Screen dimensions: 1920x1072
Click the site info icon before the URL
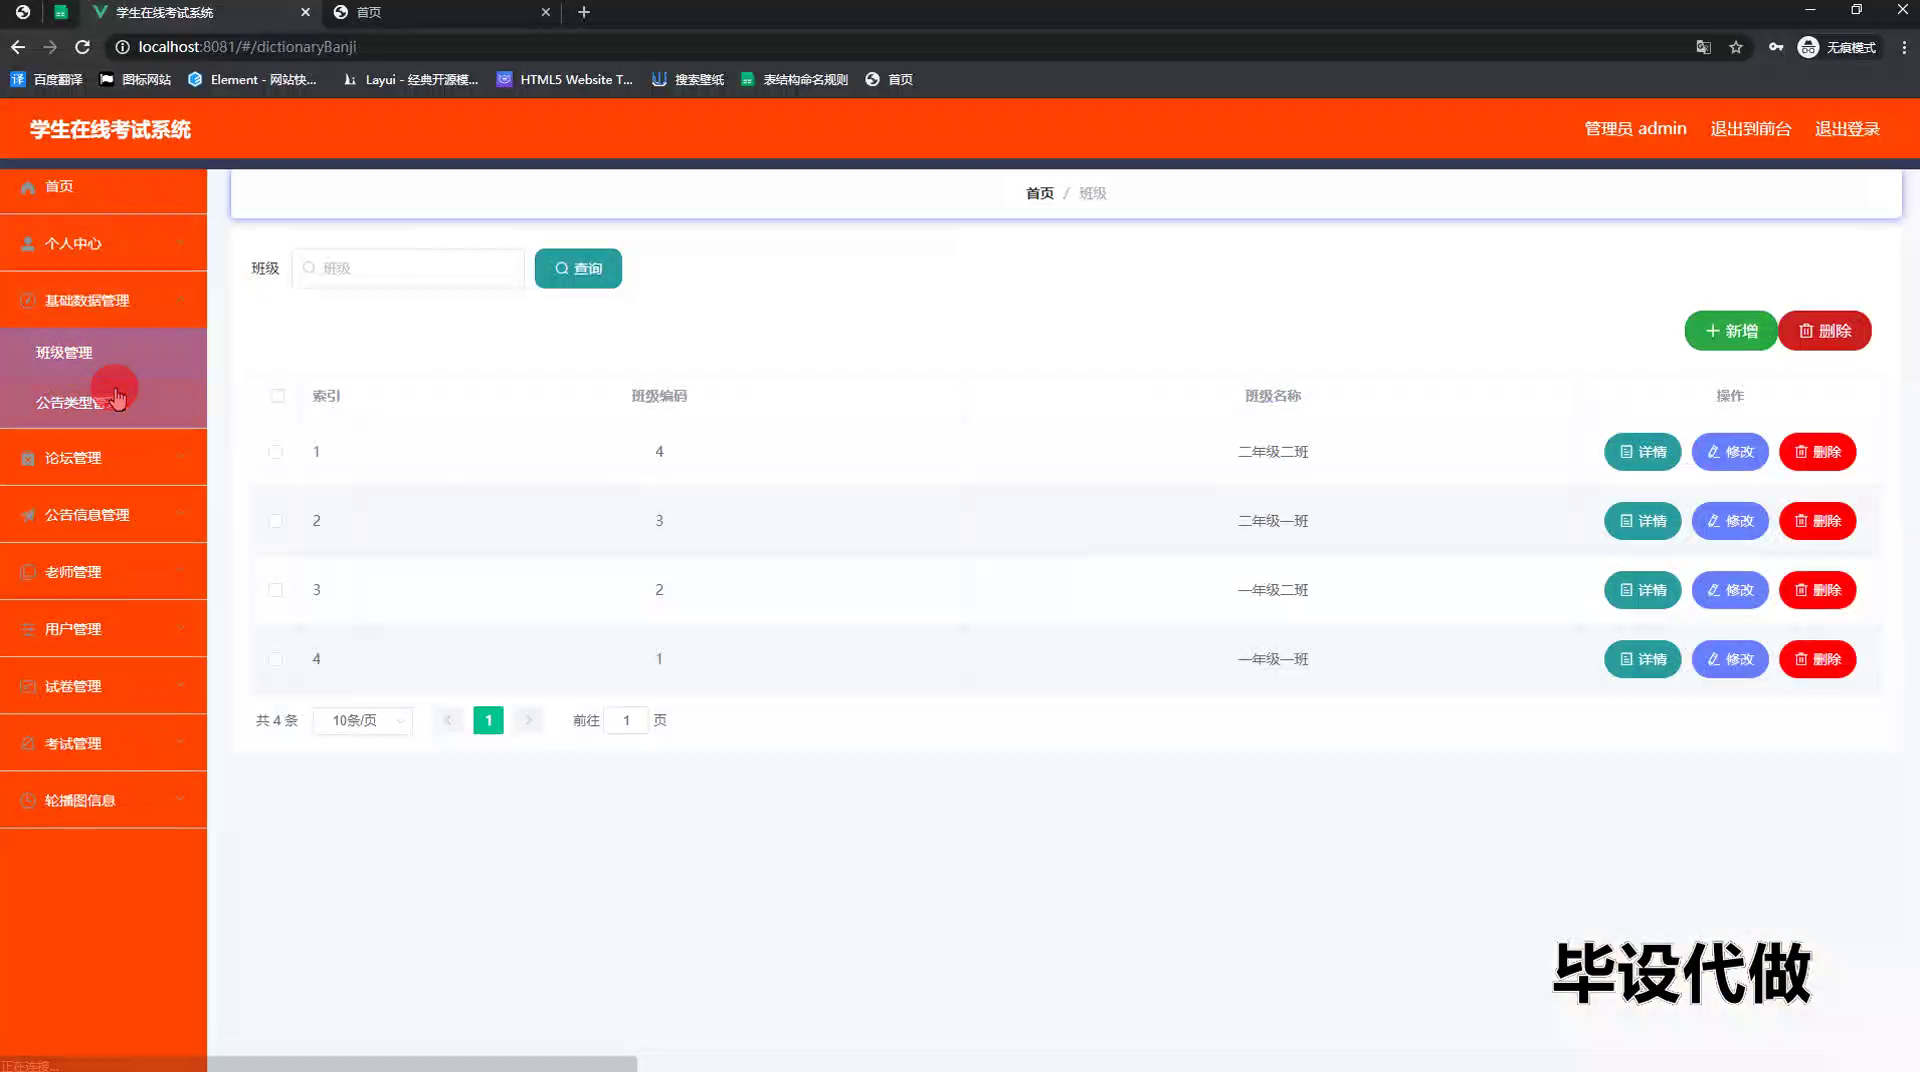click(x=122, y=47)
